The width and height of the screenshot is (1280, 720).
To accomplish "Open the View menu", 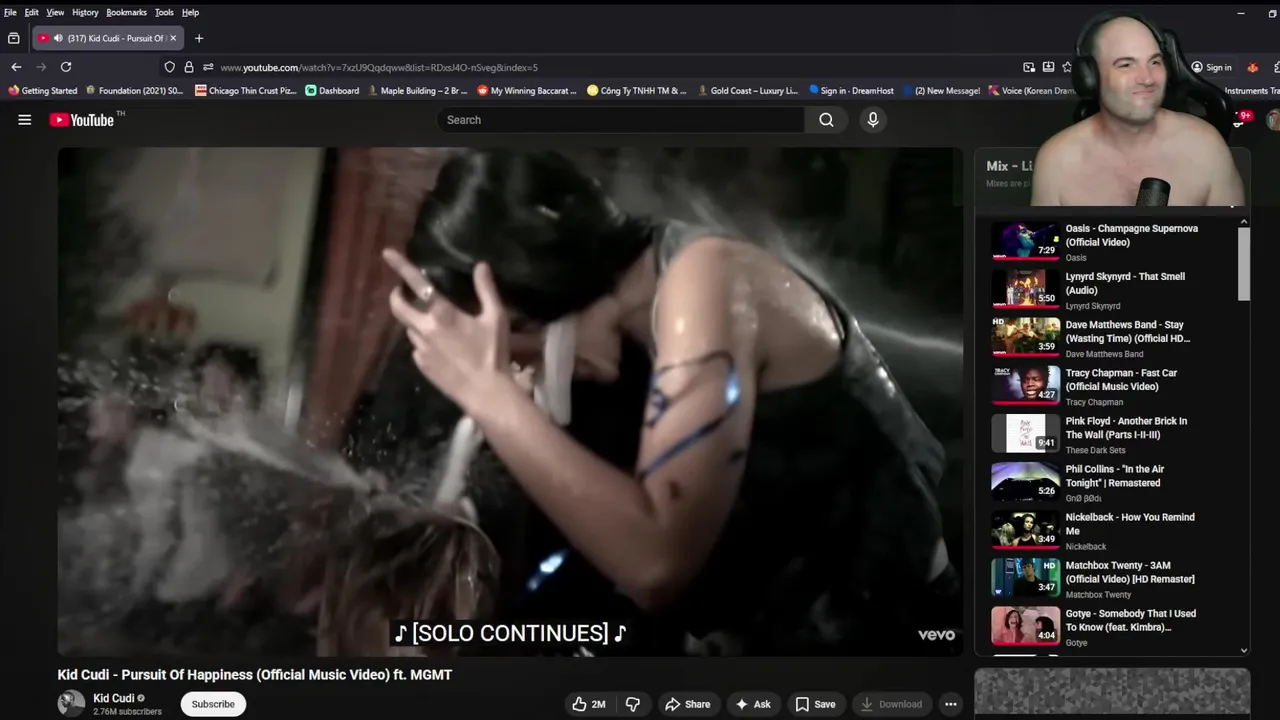I will coord(55,12).
